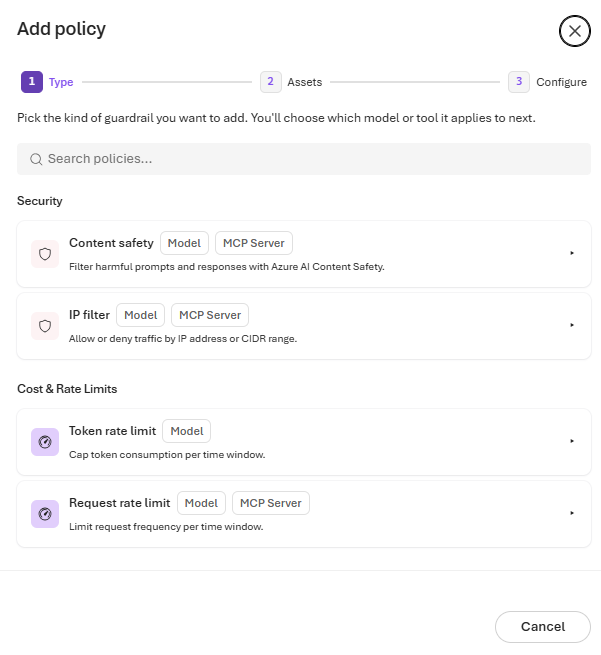The width and height of the screenshot is (601, 655).
Task: Click the Token rate limit gauge icon
Action: [45, 442]
